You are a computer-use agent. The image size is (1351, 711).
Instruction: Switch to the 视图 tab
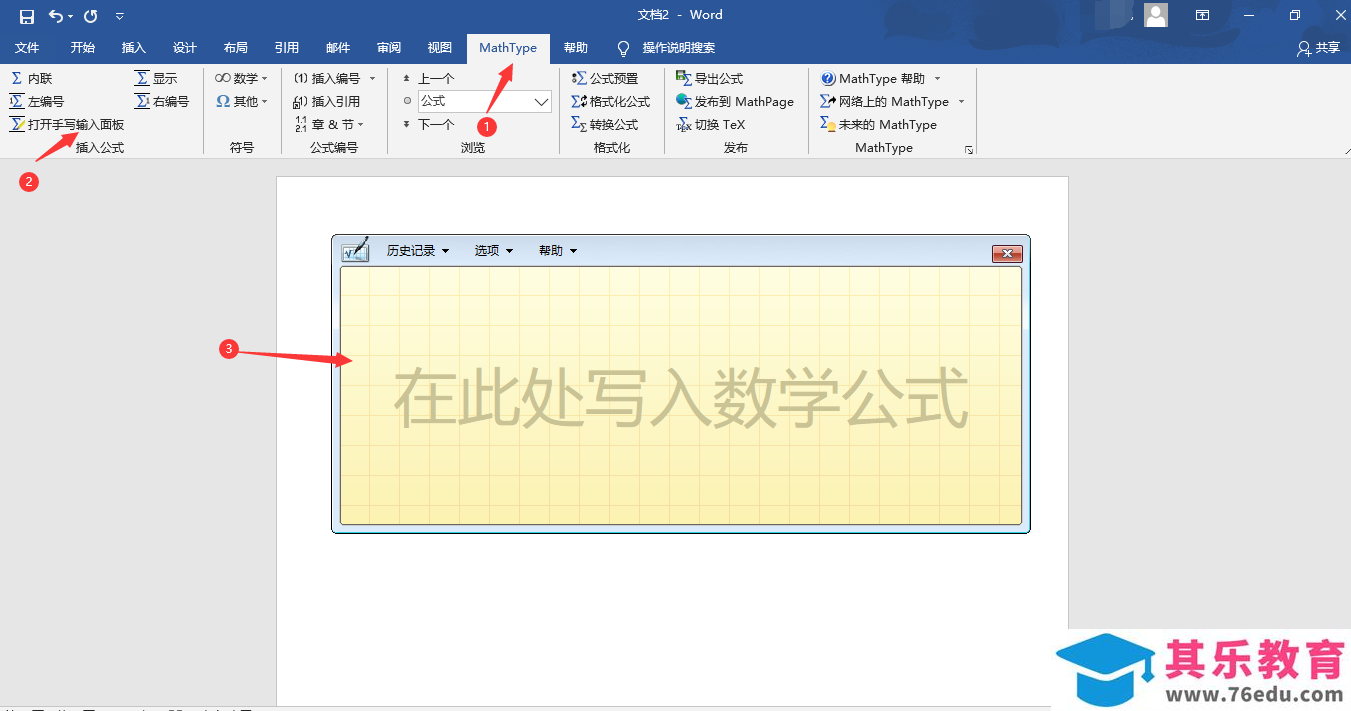pos(440,48)
